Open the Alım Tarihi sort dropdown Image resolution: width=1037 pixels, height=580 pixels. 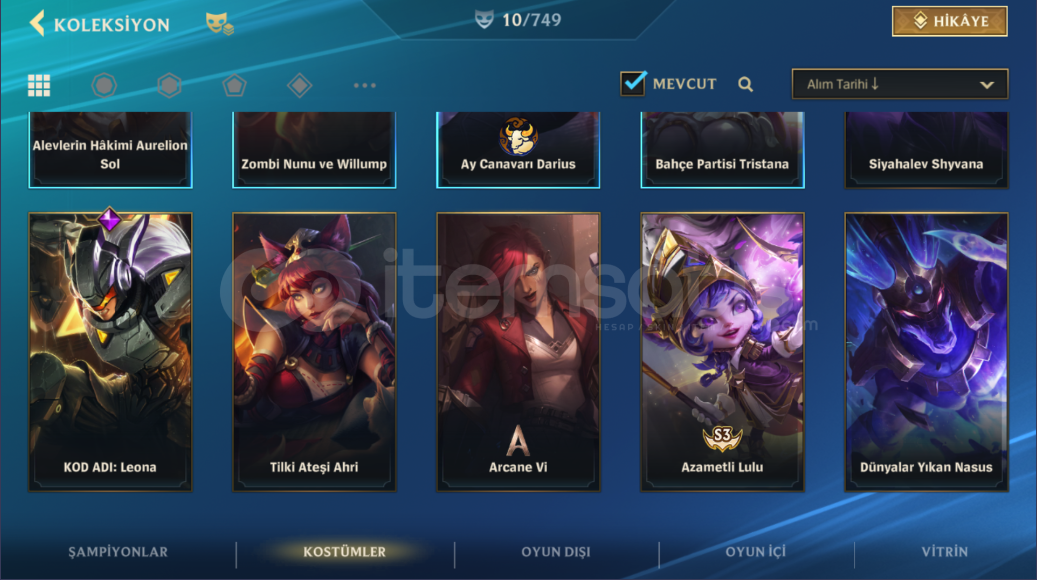pyautogui.click(x=899, y=84)
